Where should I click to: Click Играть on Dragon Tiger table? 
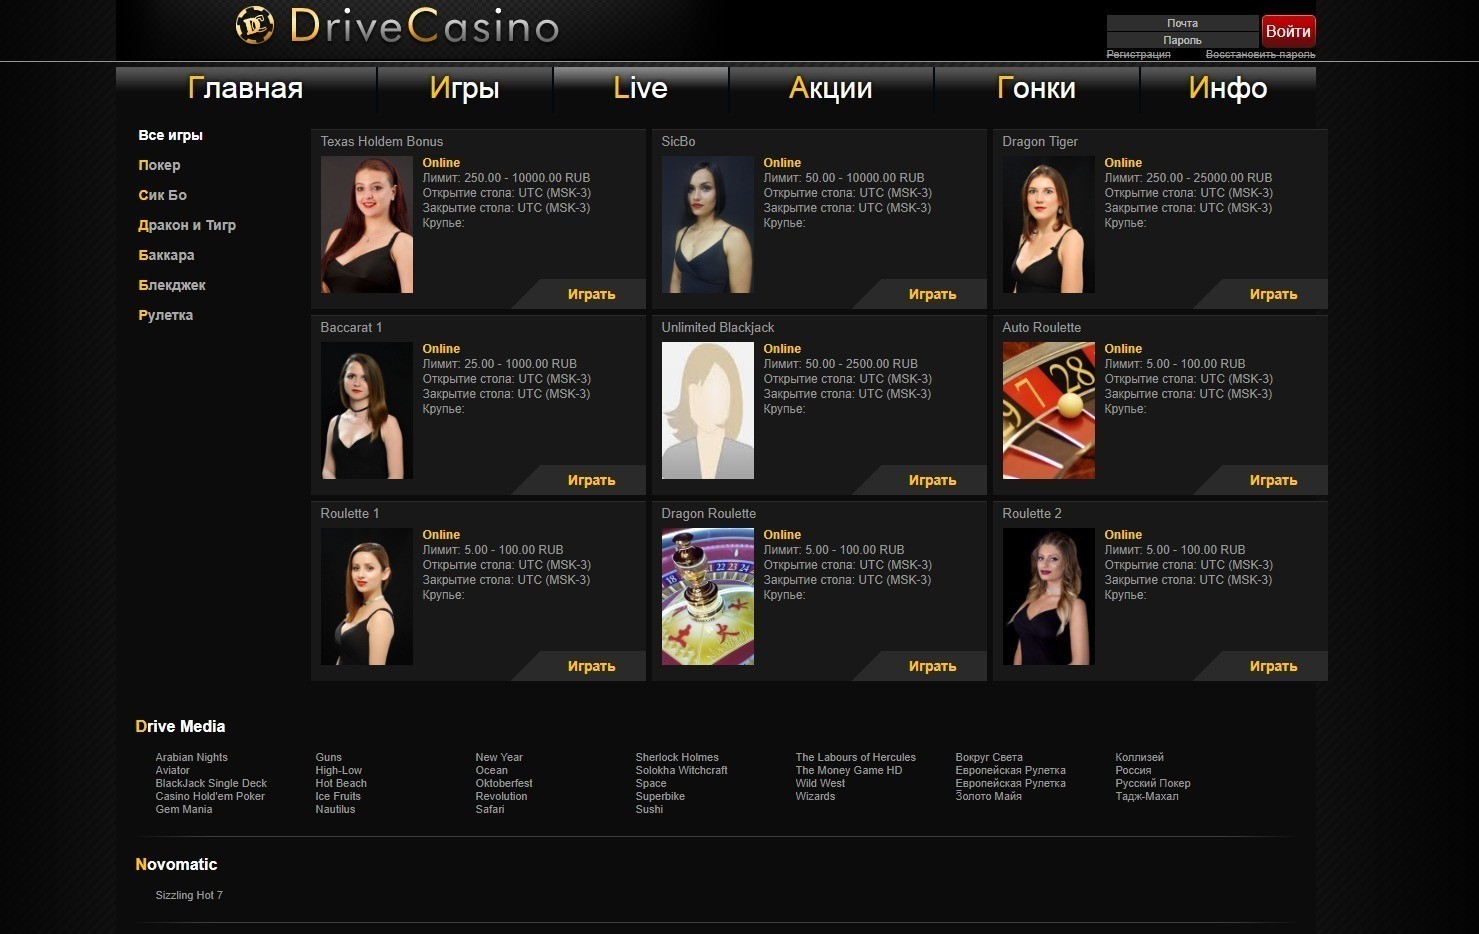pyautogui.click(x=1273, y=294)
